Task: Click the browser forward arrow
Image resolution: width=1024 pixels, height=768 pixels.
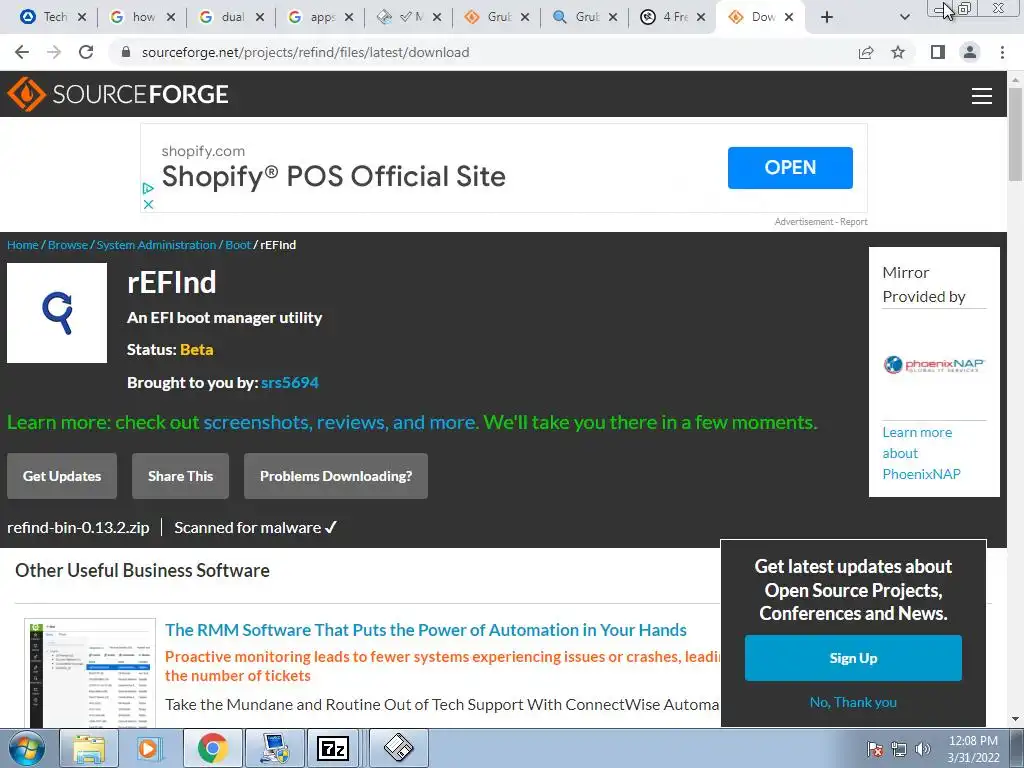Action: coord(54,52)
